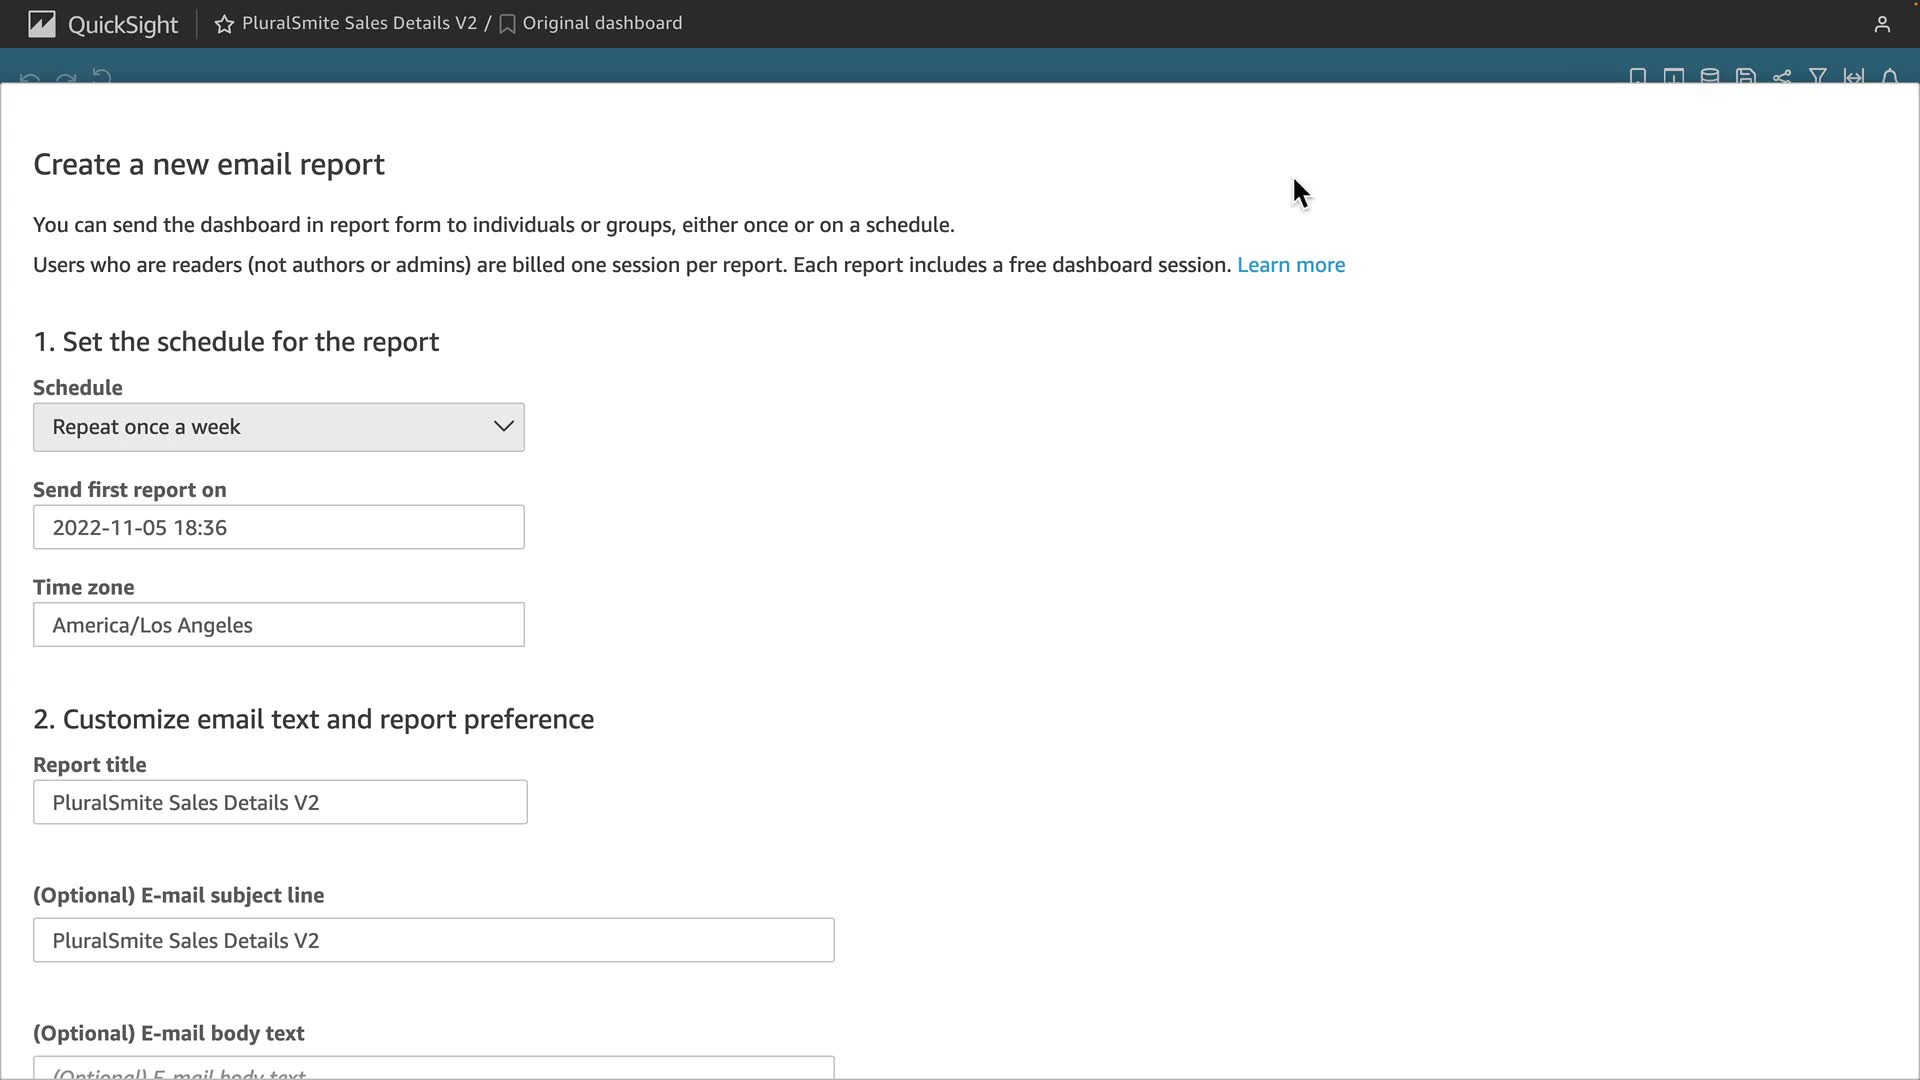Open the Original dashboard bookmark breadcrumb
This screenshot has height=1080, width=1920.
(x=600, y=23)
